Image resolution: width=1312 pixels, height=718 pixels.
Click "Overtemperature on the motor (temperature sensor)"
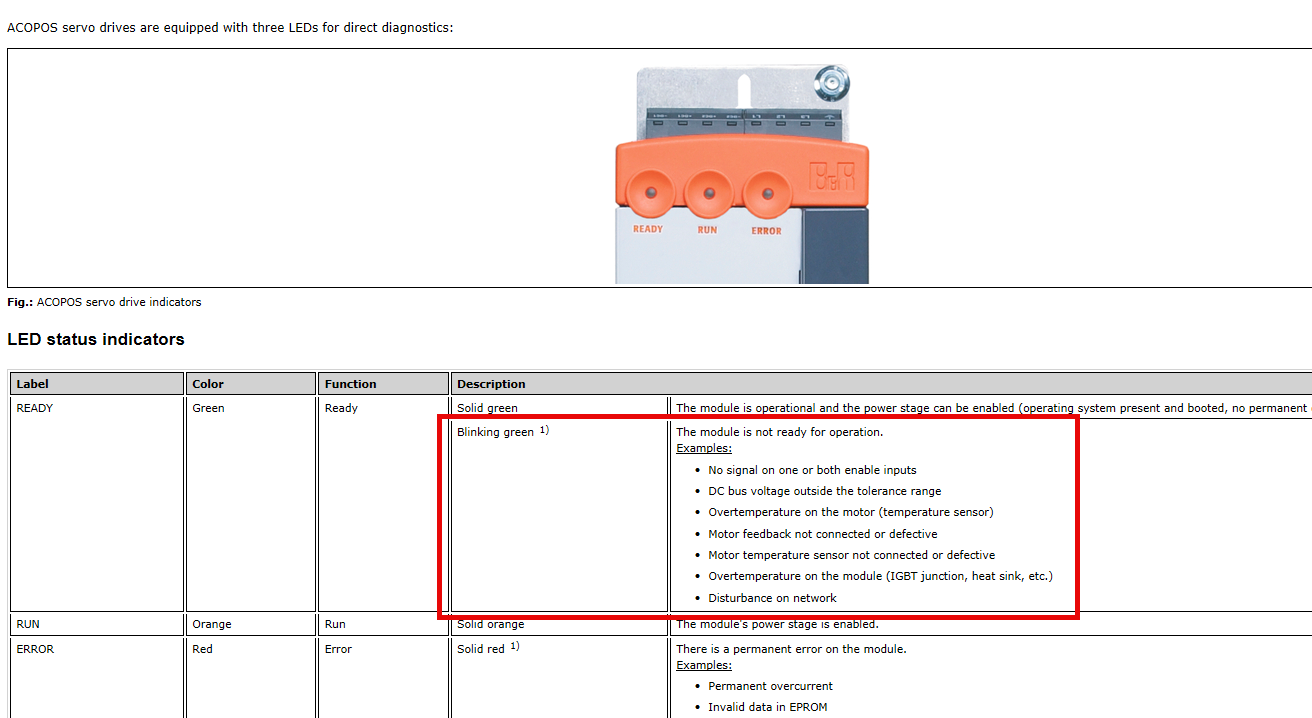(x=851, y=512)
